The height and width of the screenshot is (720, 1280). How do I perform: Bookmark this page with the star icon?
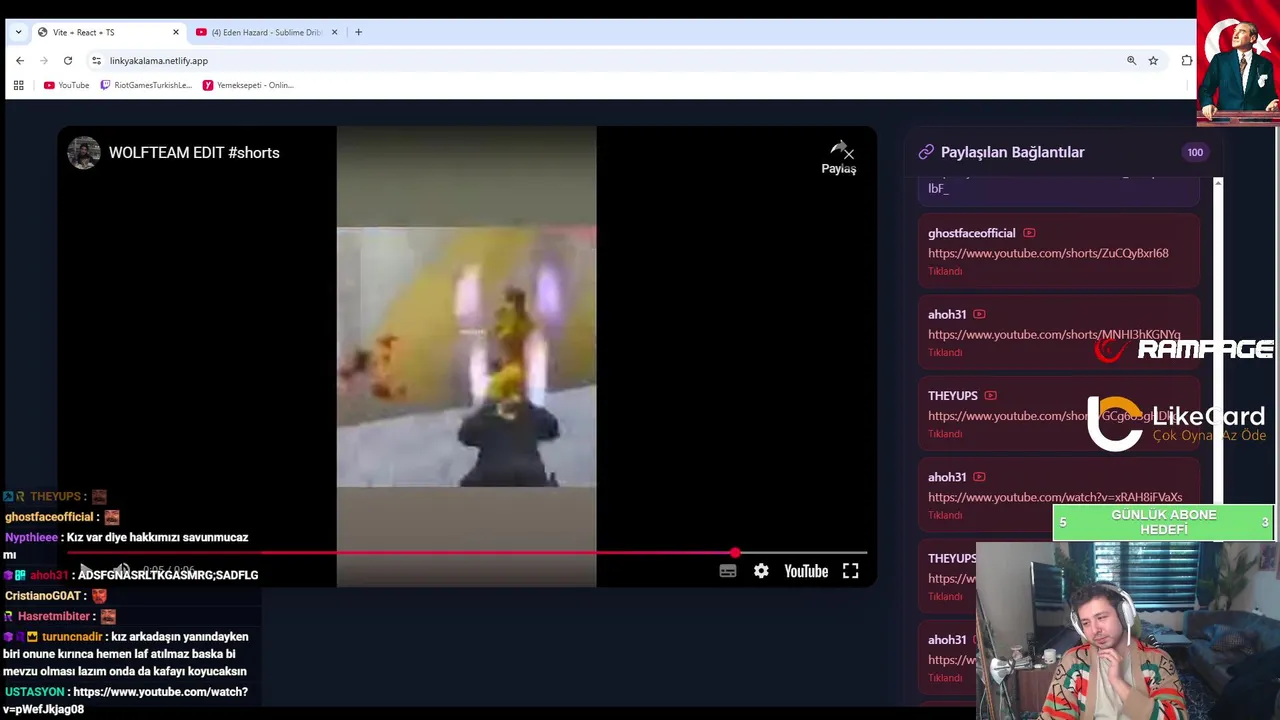click(1153, 61)
